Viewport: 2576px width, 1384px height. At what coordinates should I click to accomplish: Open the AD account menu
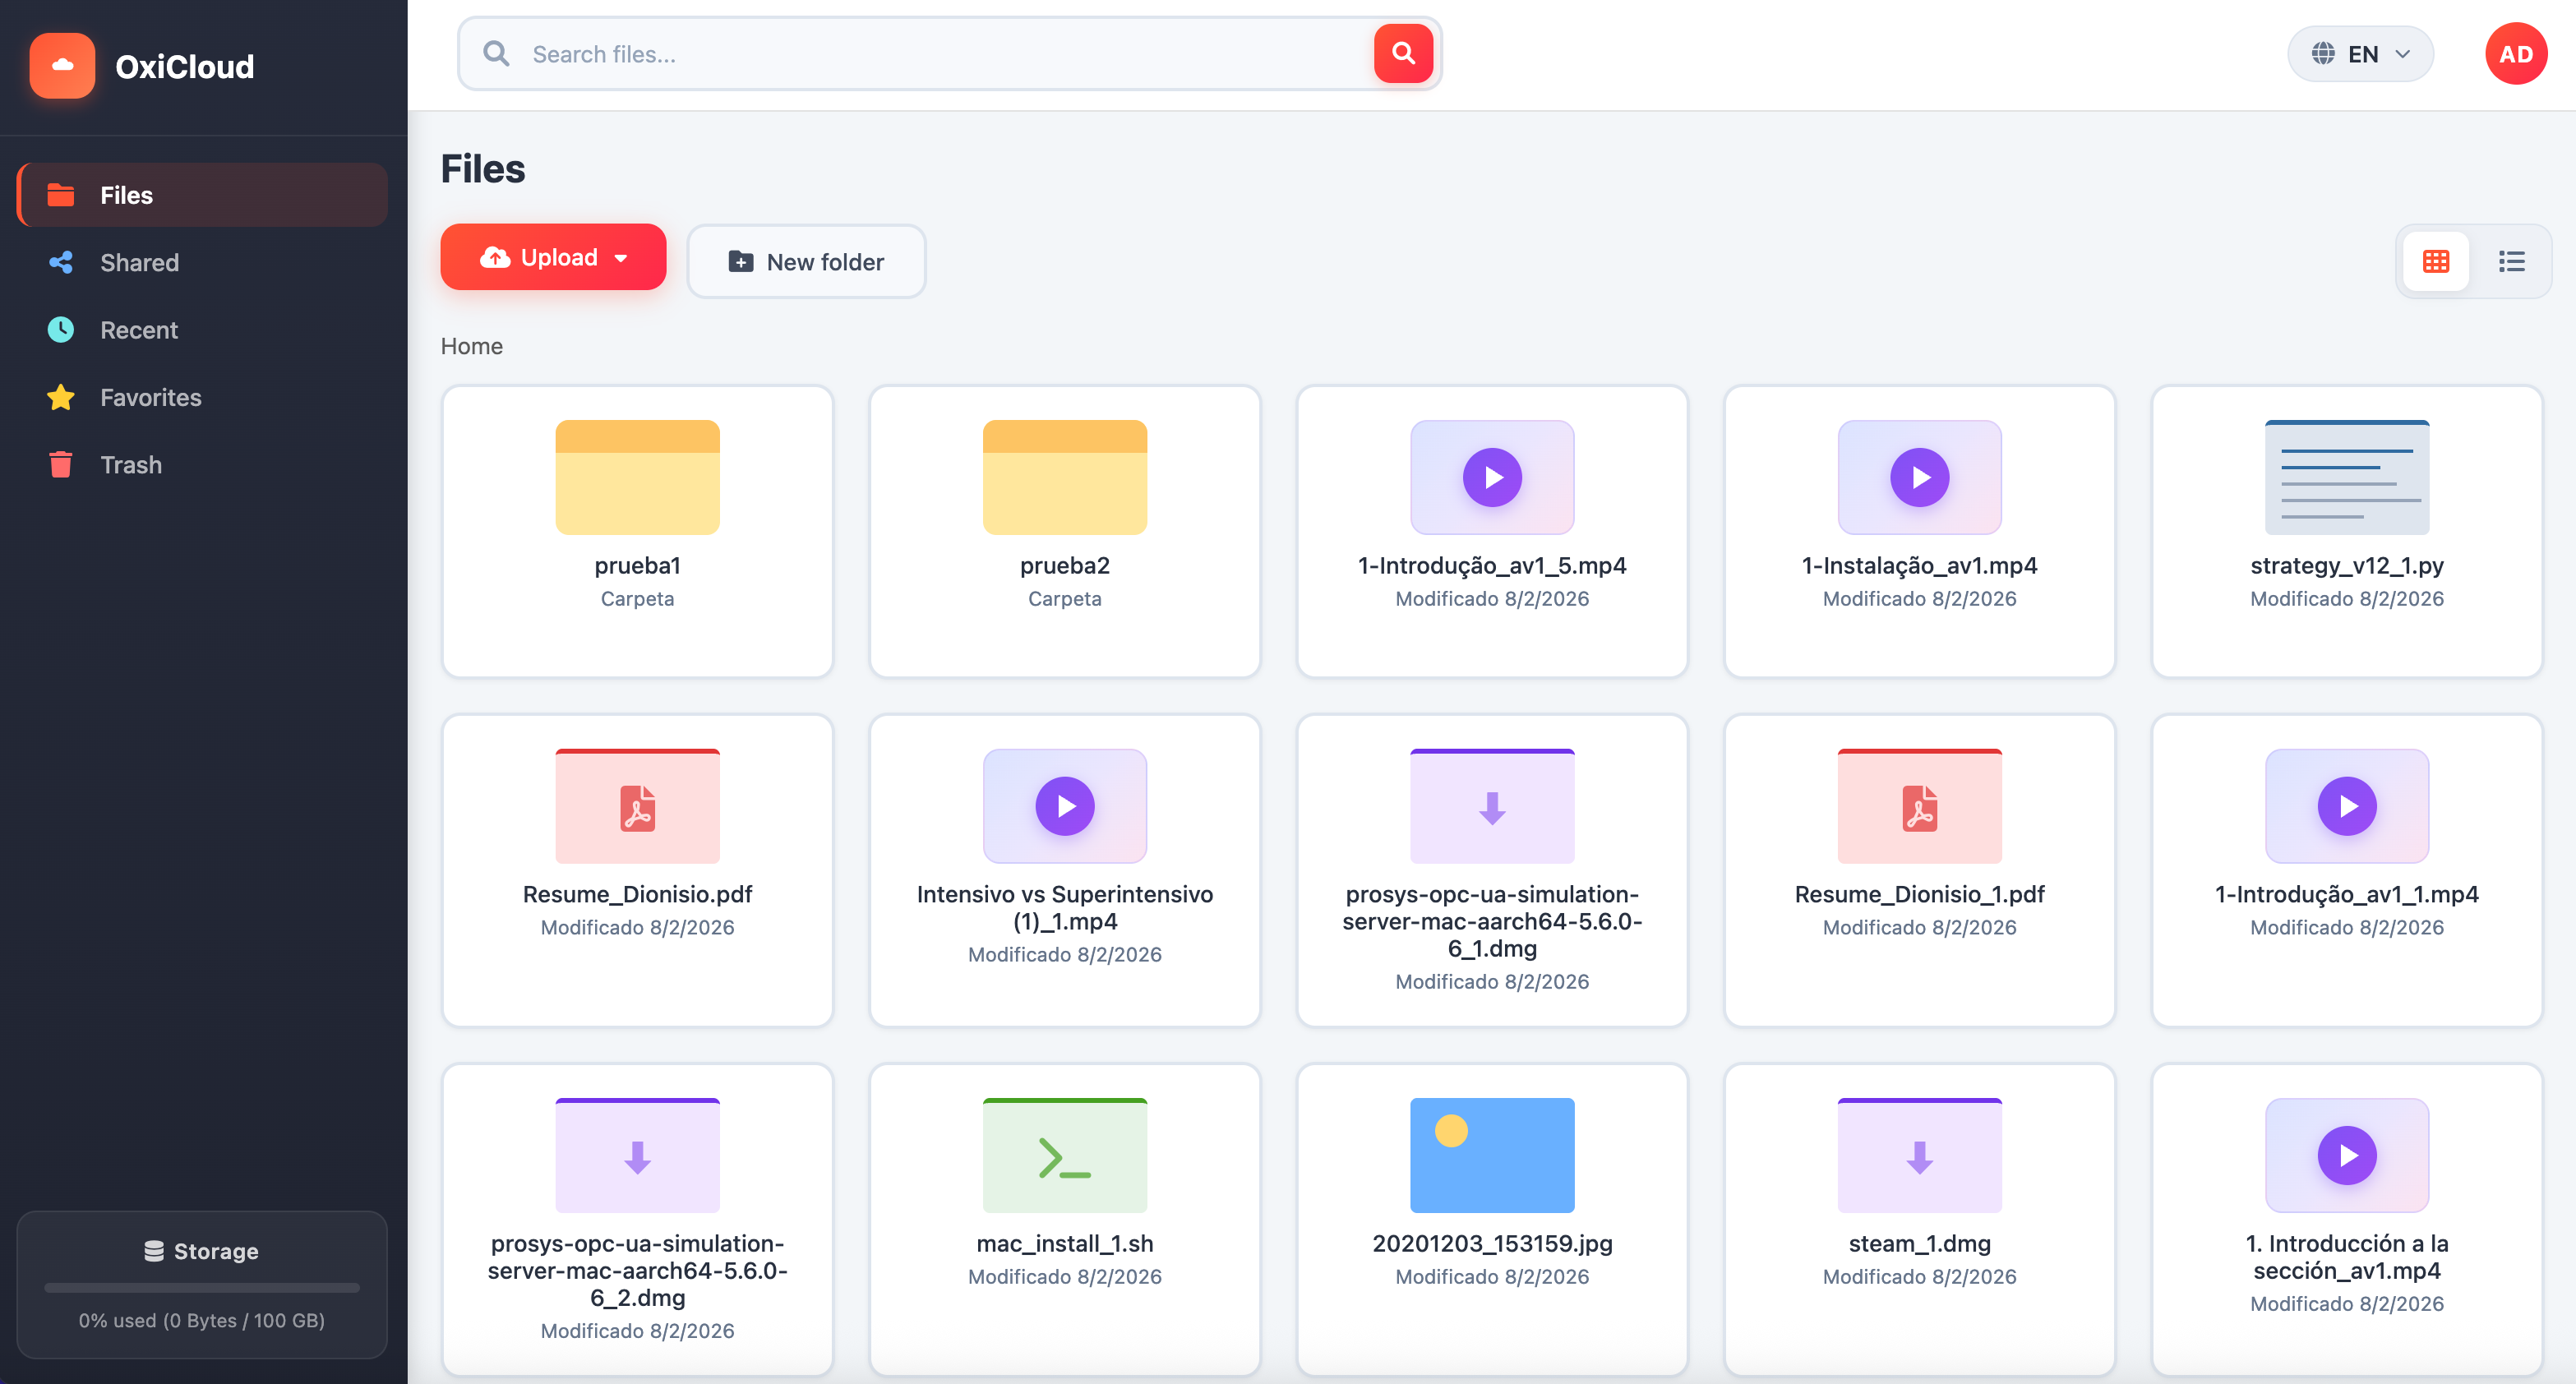tap(2516, 53)
